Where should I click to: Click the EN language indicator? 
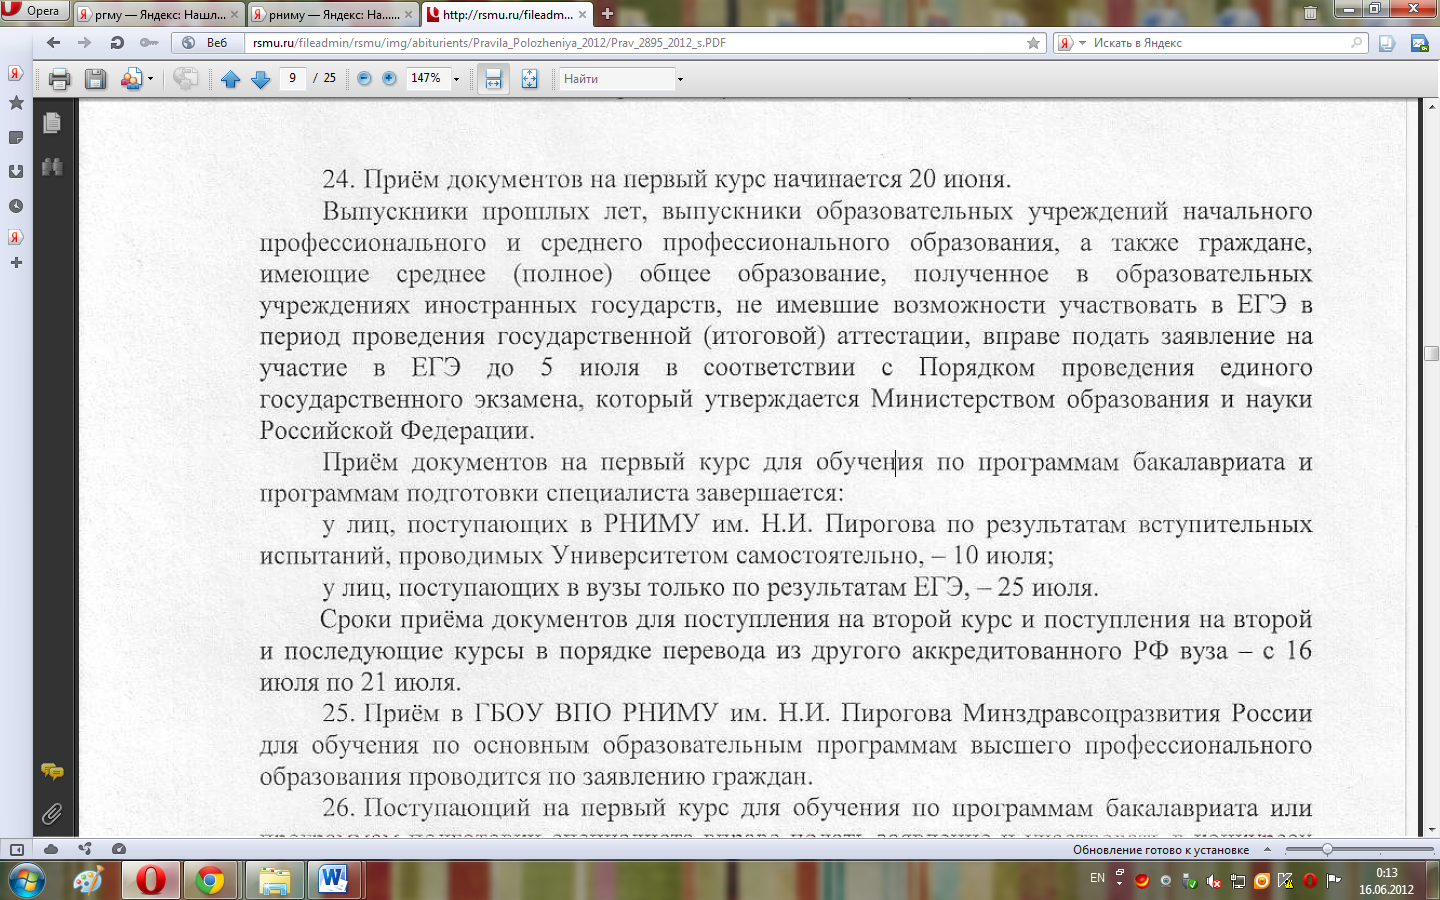coord(1097,878)
